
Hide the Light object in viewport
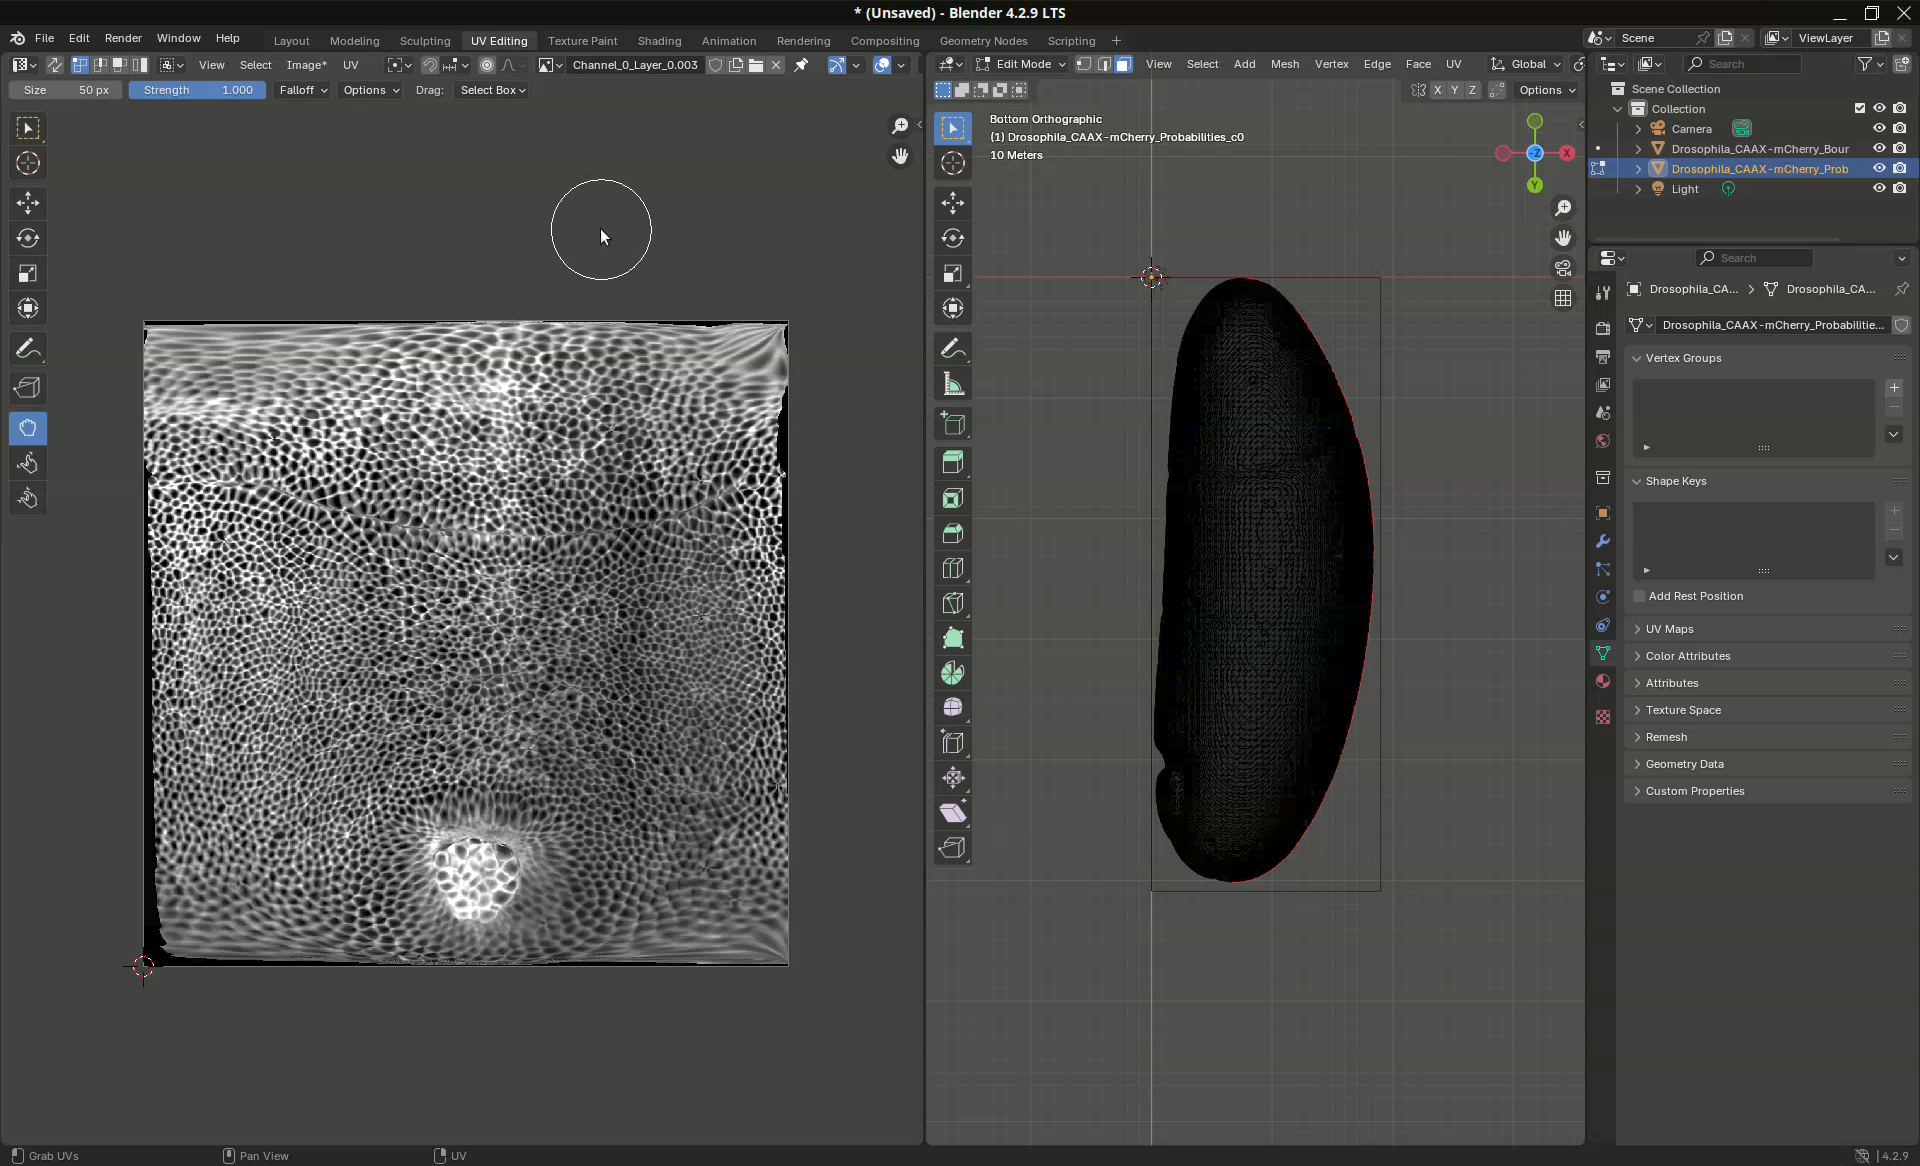(1879, 189)
